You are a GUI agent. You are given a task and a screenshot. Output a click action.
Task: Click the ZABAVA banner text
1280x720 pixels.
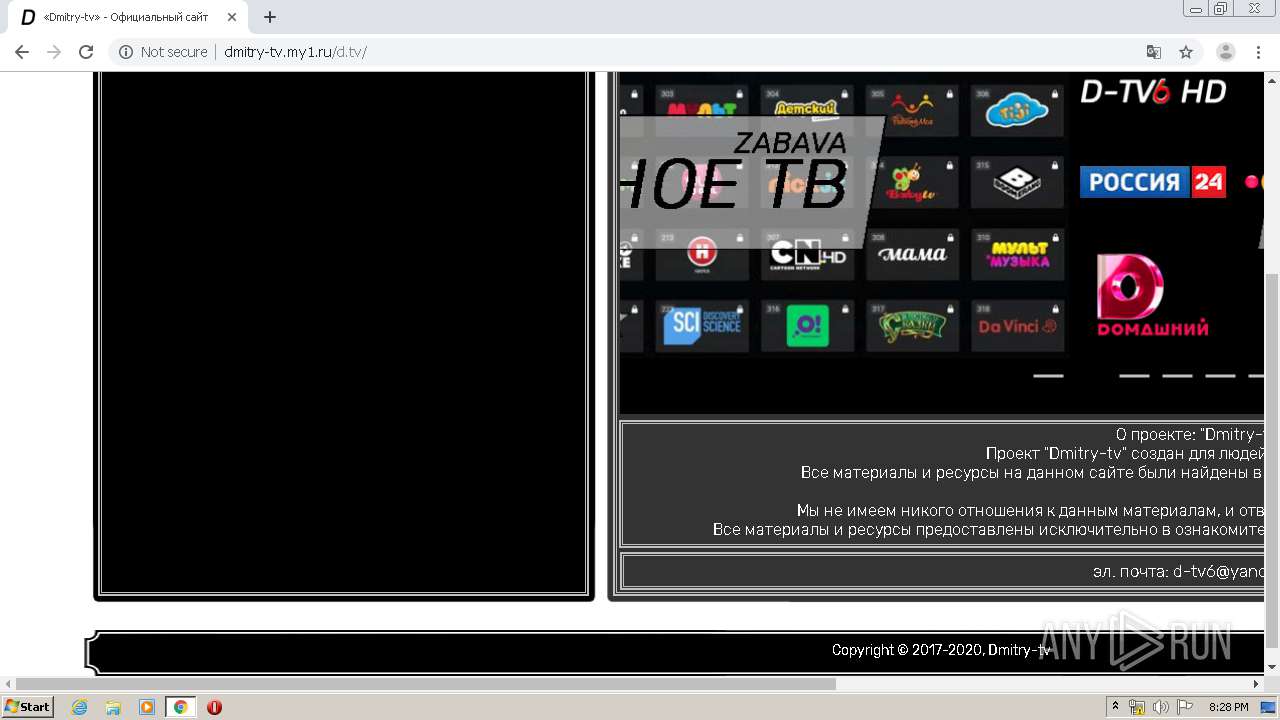click(790, 143)
